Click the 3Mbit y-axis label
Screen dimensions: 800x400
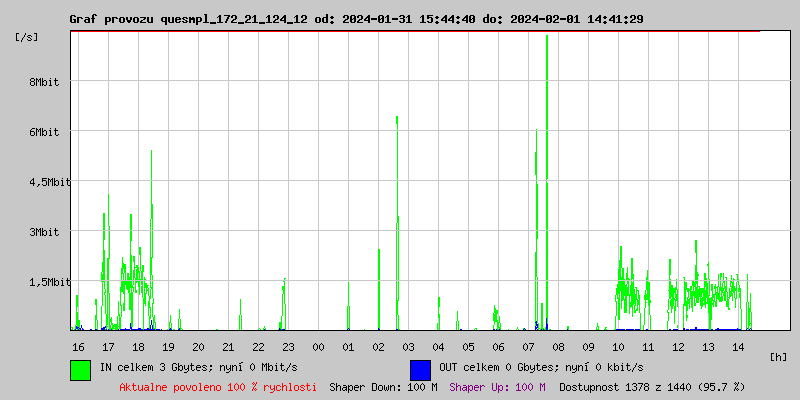(44, 232)
